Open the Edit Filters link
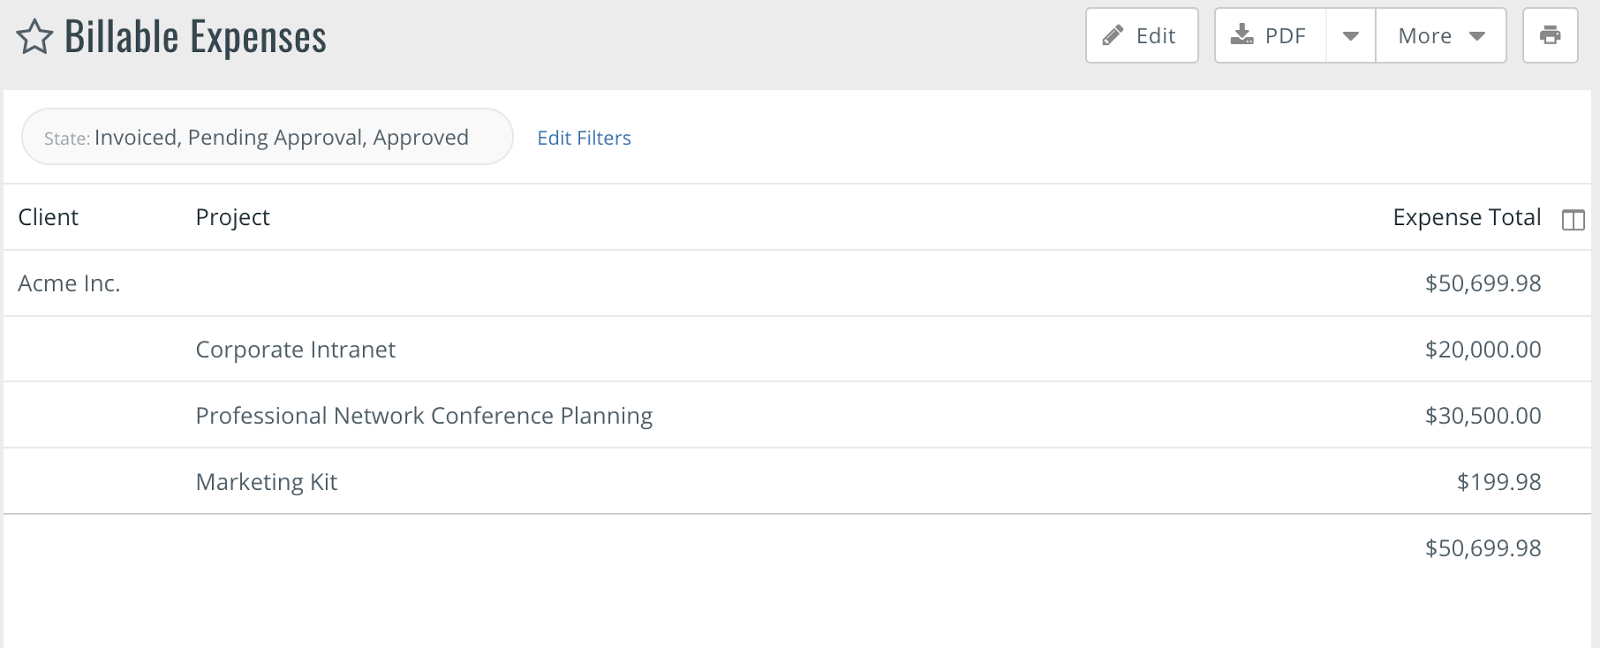1600x648 pixels. 584,138
